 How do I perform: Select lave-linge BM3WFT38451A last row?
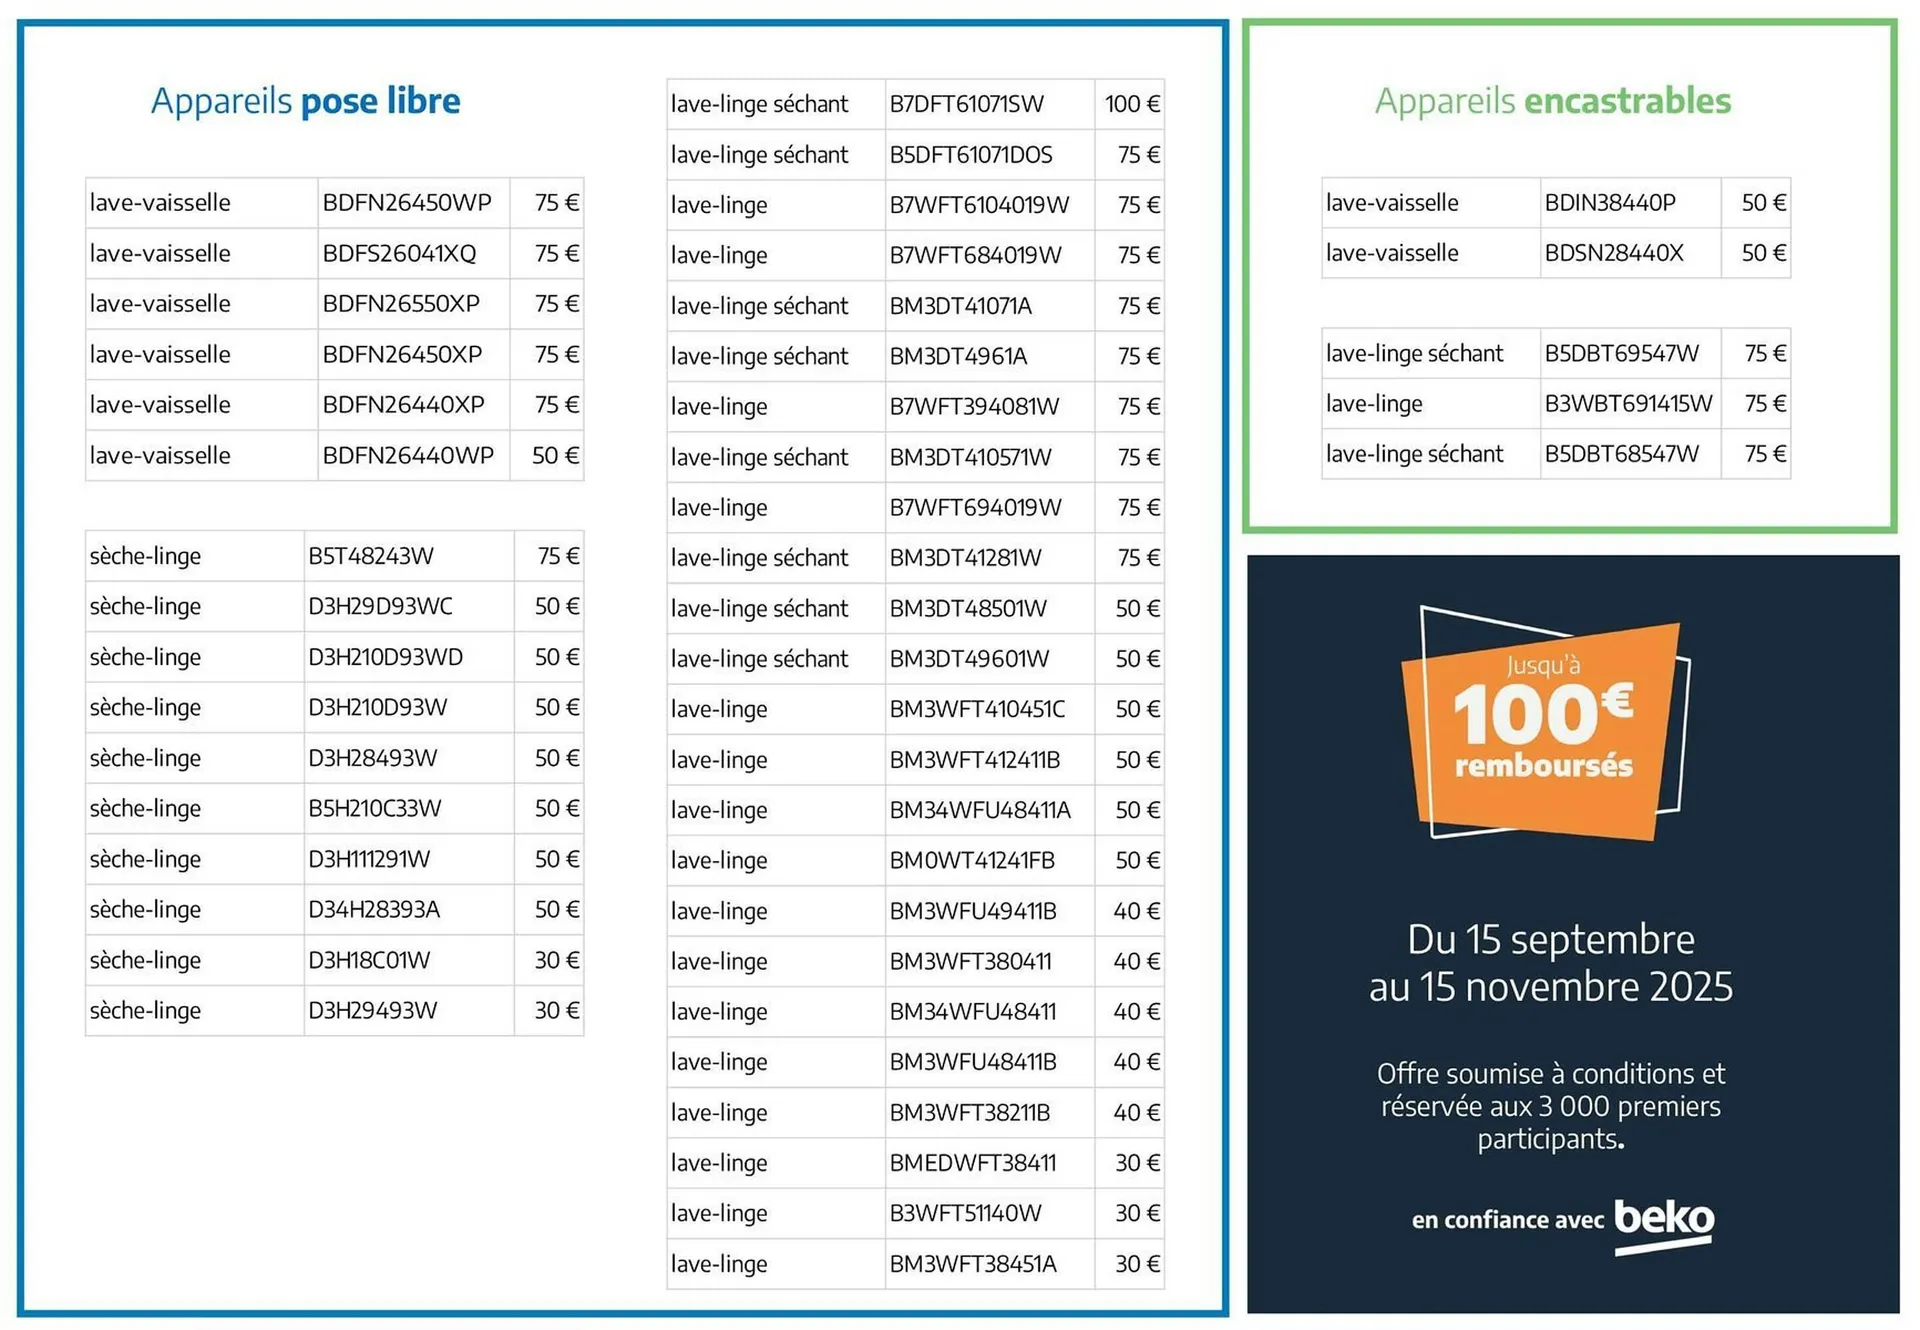(x=972, y=1264)
